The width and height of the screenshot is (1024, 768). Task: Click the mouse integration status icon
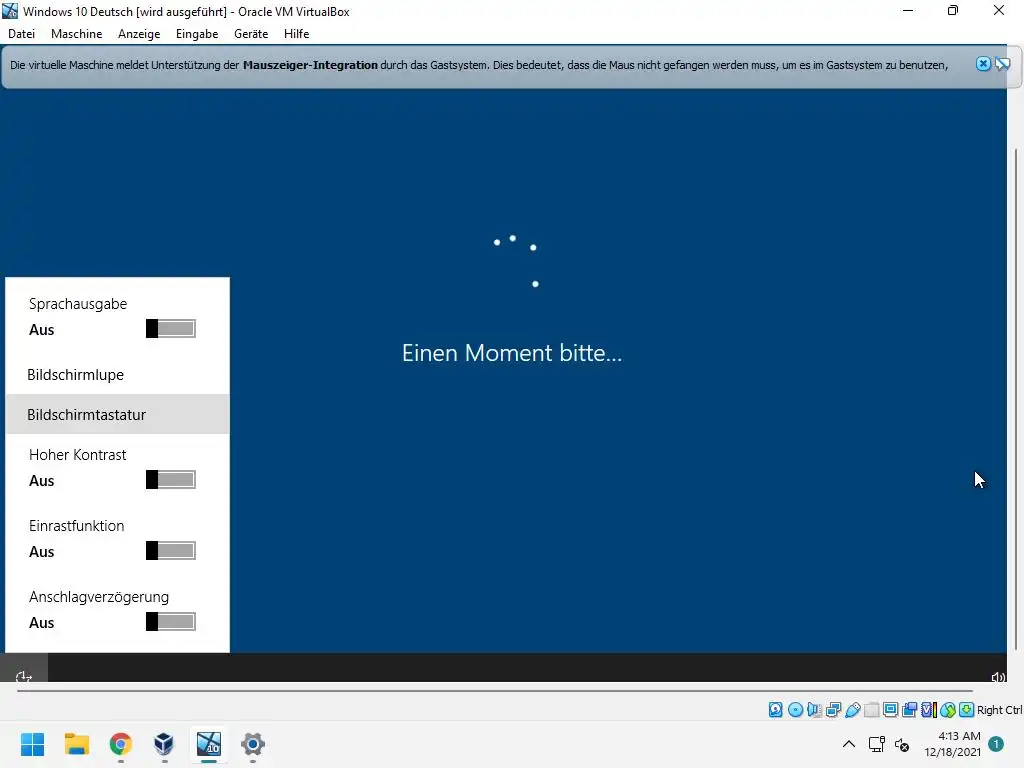coord(948,710)
